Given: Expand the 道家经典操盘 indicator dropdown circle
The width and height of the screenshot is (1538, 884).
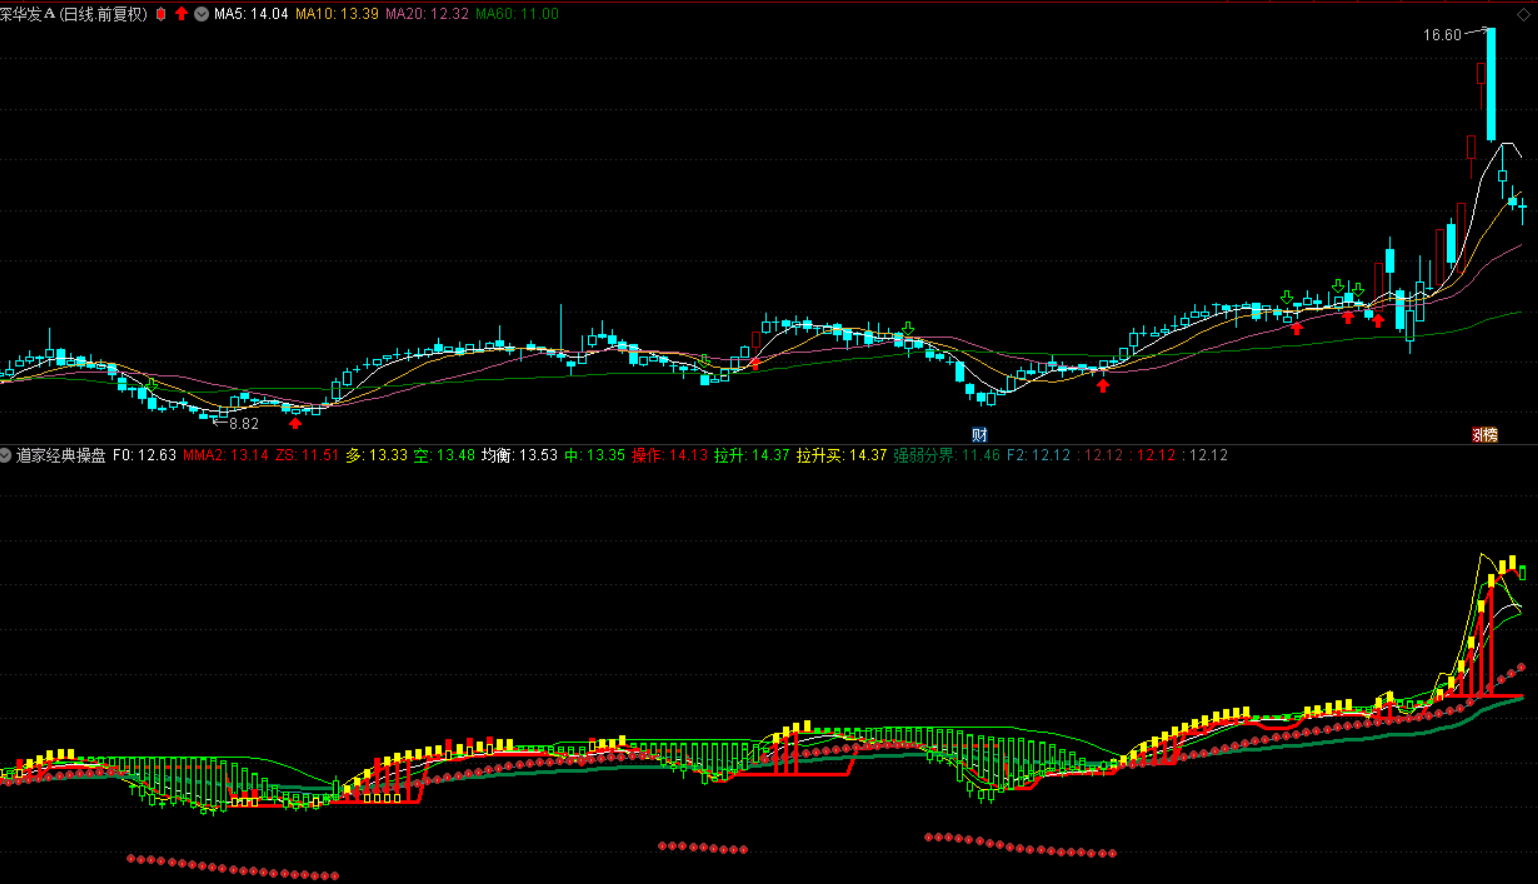Looking at the screenshot, I should 5,455.
